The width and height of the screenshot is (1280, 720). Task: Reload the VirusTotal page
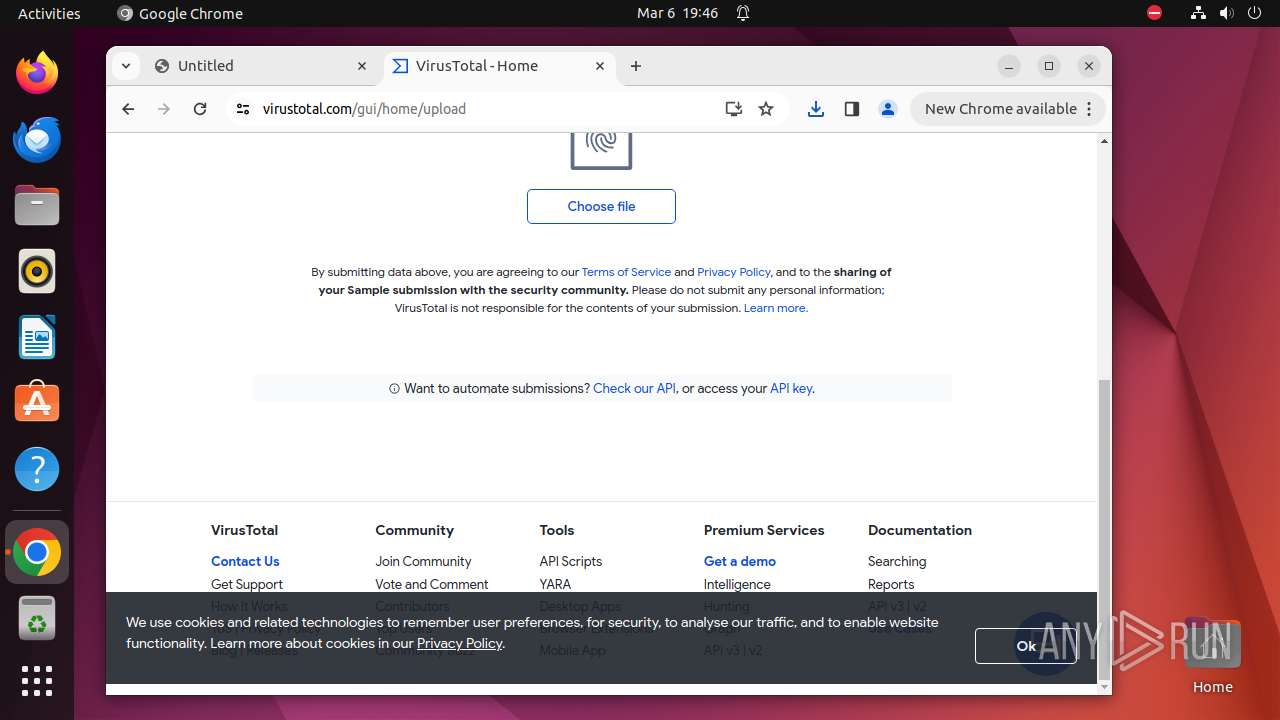pyautogui.click(x=200, y=109)
